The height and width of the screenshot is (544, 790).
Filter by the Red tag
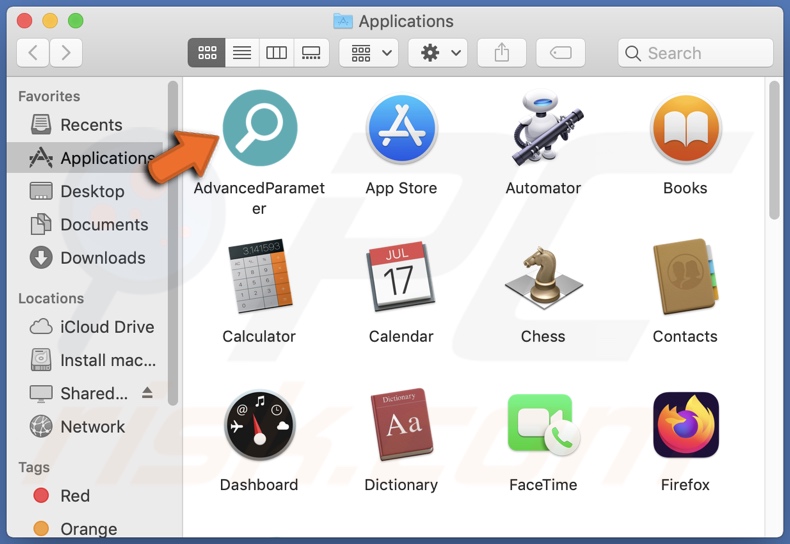tap(86, 496)
